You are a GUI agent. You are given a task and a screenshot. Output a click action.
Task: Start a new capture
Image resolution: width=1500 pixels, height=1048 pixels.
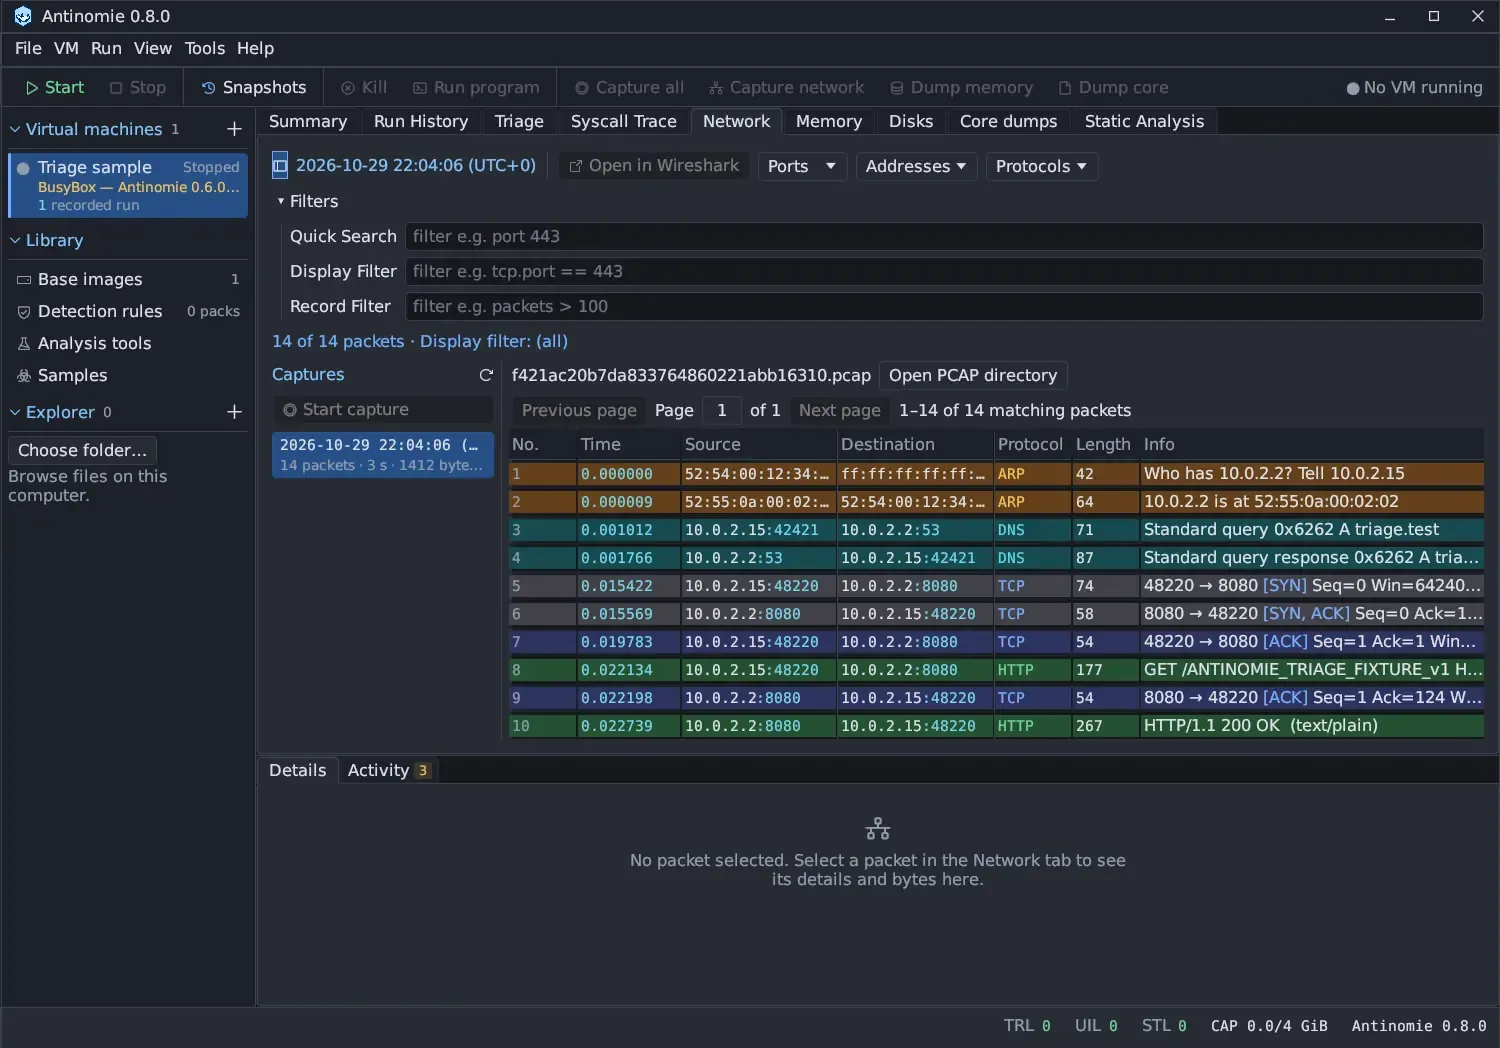pyautogui.click(x=383, y=409)
